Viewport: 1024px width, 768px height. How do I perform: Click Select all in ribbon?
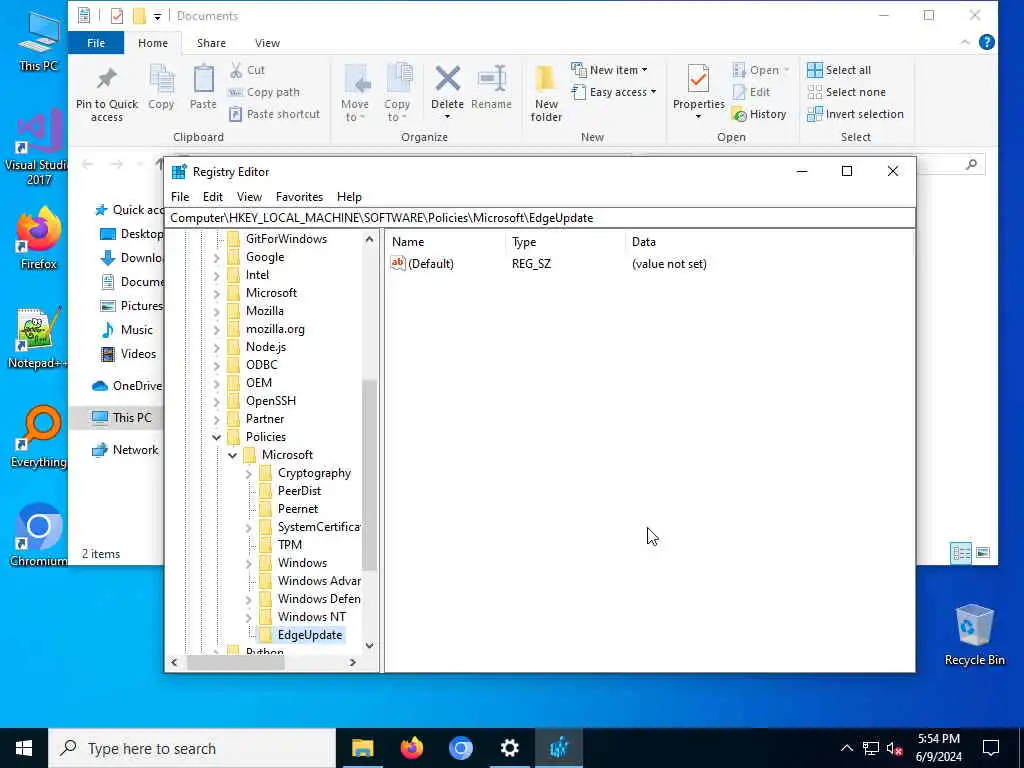click(x=839, y=70)
